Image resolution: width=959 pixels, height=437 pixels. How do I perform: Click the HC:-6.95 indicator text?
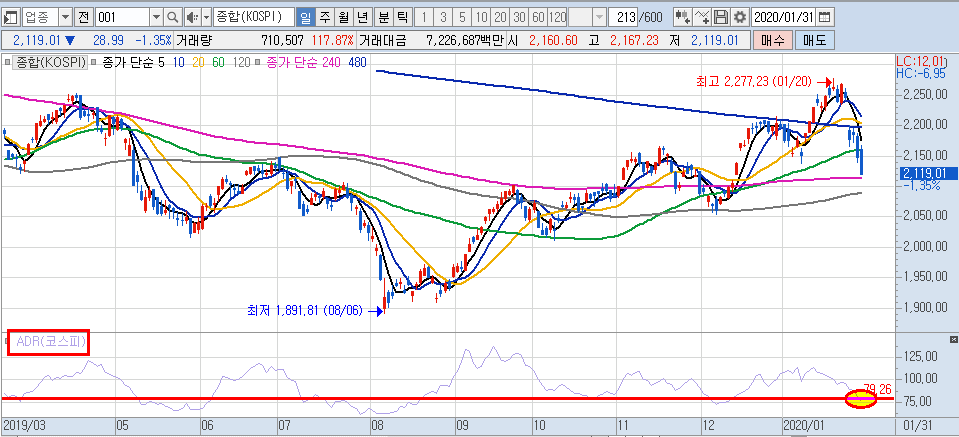coord(920,73)
